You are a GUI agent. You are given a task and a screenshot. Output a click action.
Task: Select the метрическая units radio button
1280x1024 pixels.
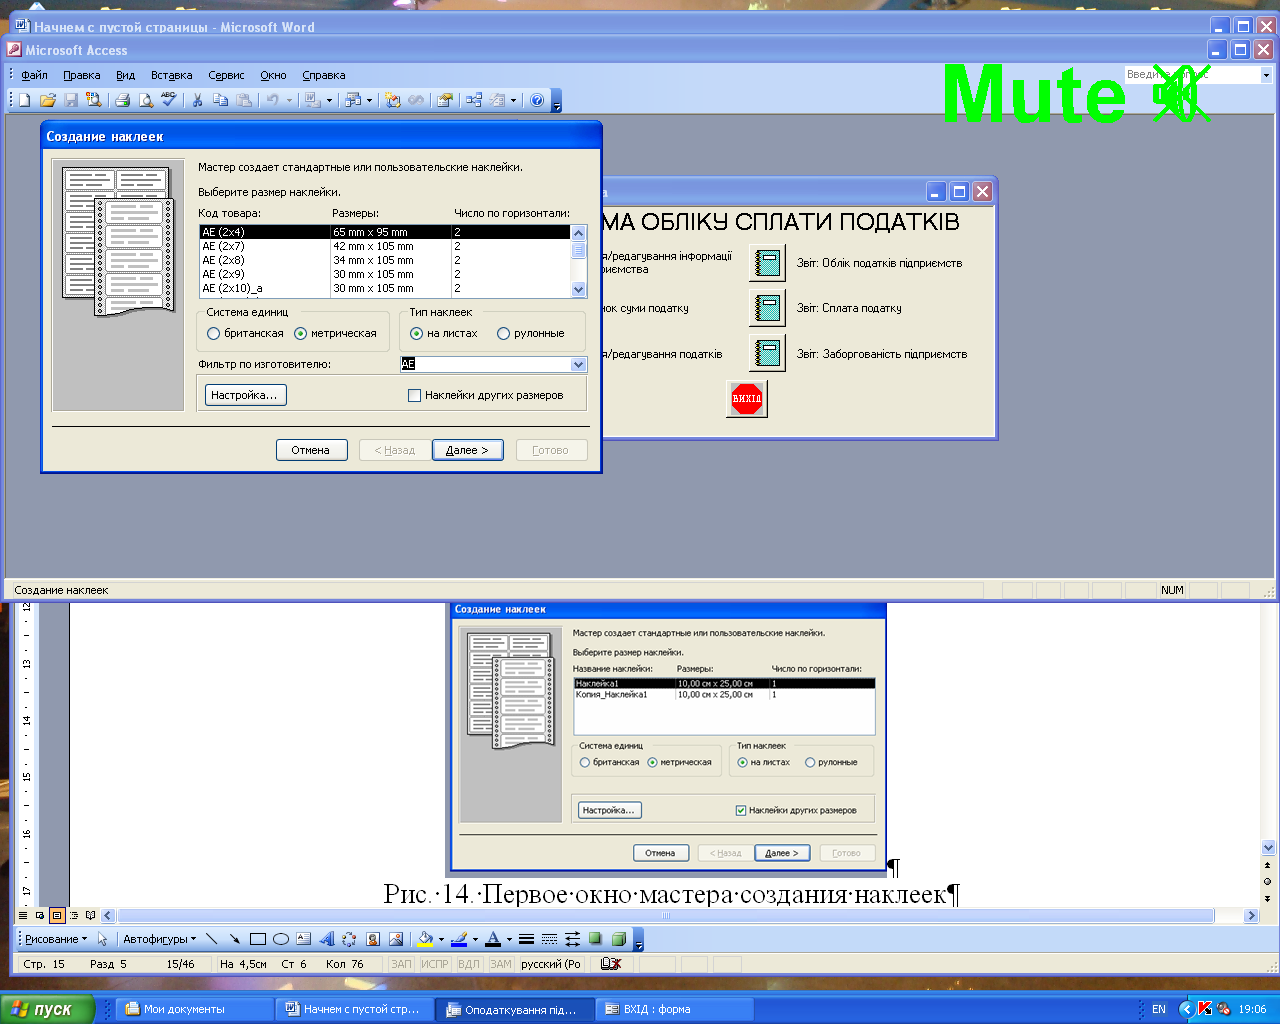pyautogui.click(x=301, y=334)
